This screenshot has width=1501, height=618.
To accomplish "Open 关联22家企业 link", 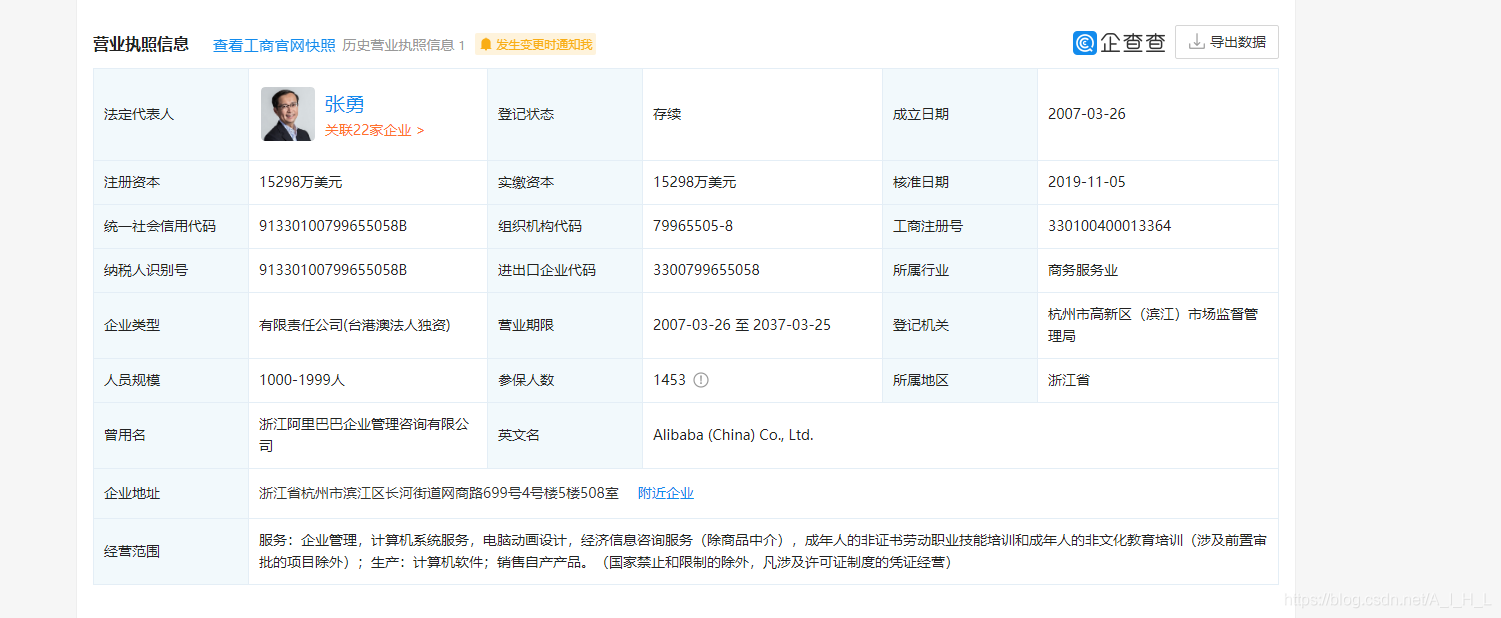I will 374,130.
